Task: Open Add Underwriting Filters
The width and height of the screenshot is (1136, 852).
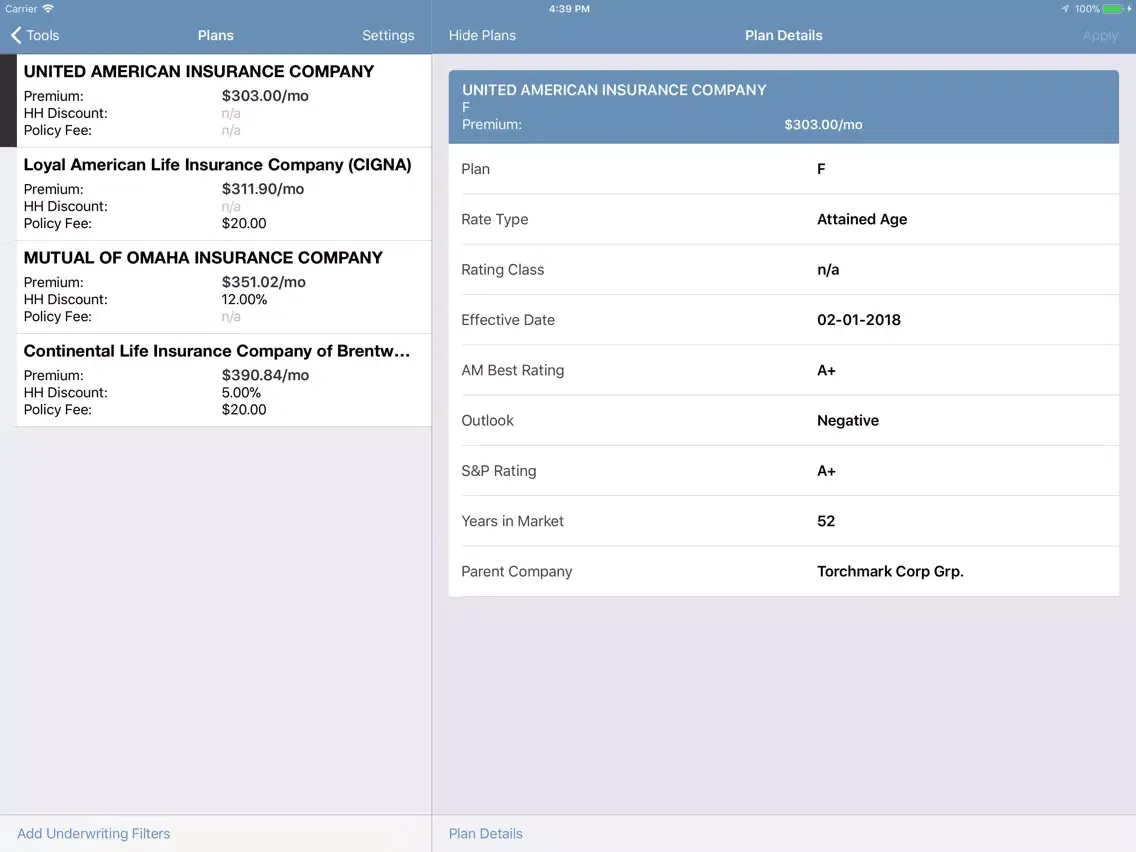Action: [93, 833]
